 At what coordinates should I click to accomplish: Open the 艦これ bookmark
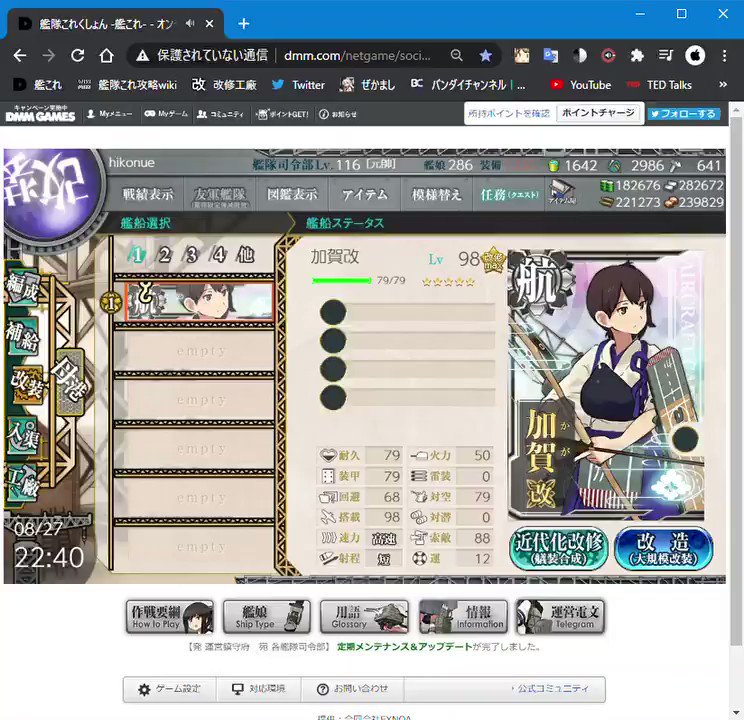37,85
